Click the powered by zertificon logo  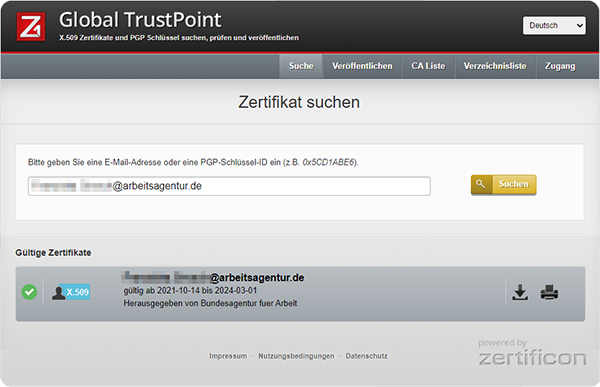(532, 353)
